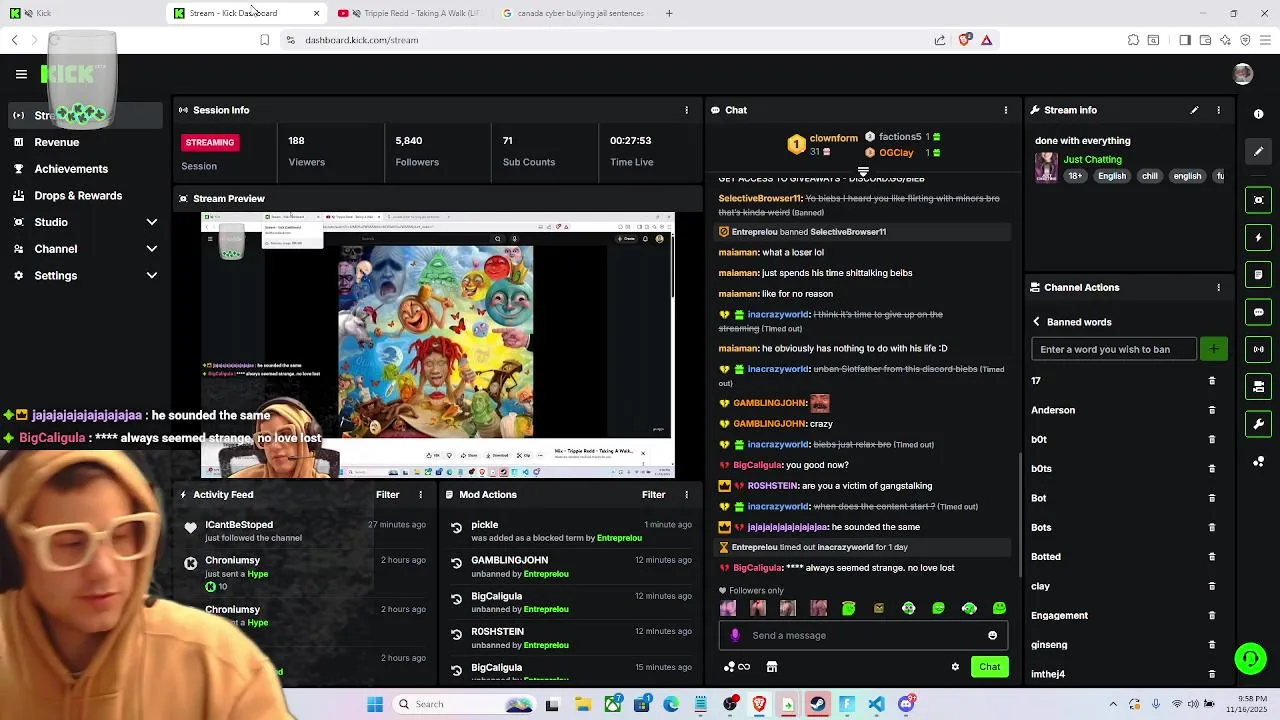Image resolution: width=1280 pixels, height=720 pixels.
Task: Open Stream info panel three-dot menu
Action: point(1218,110)
